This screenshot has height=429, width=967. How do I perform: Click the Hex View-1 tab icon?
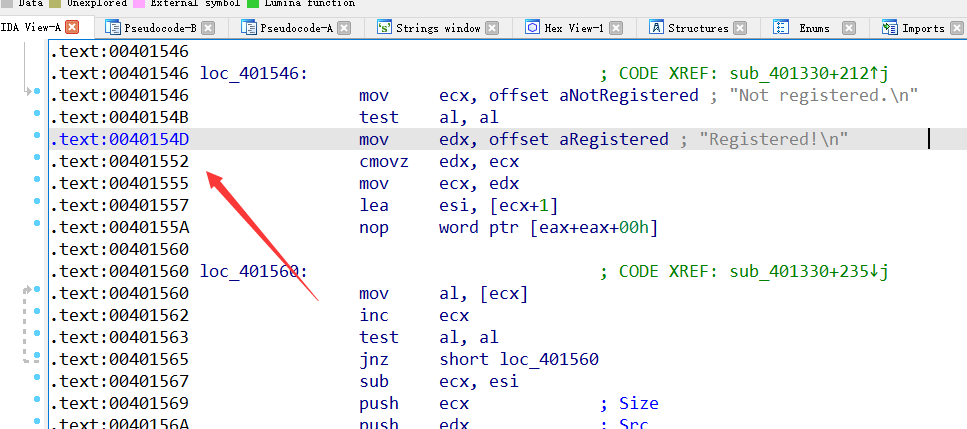[x=532, y=28]
